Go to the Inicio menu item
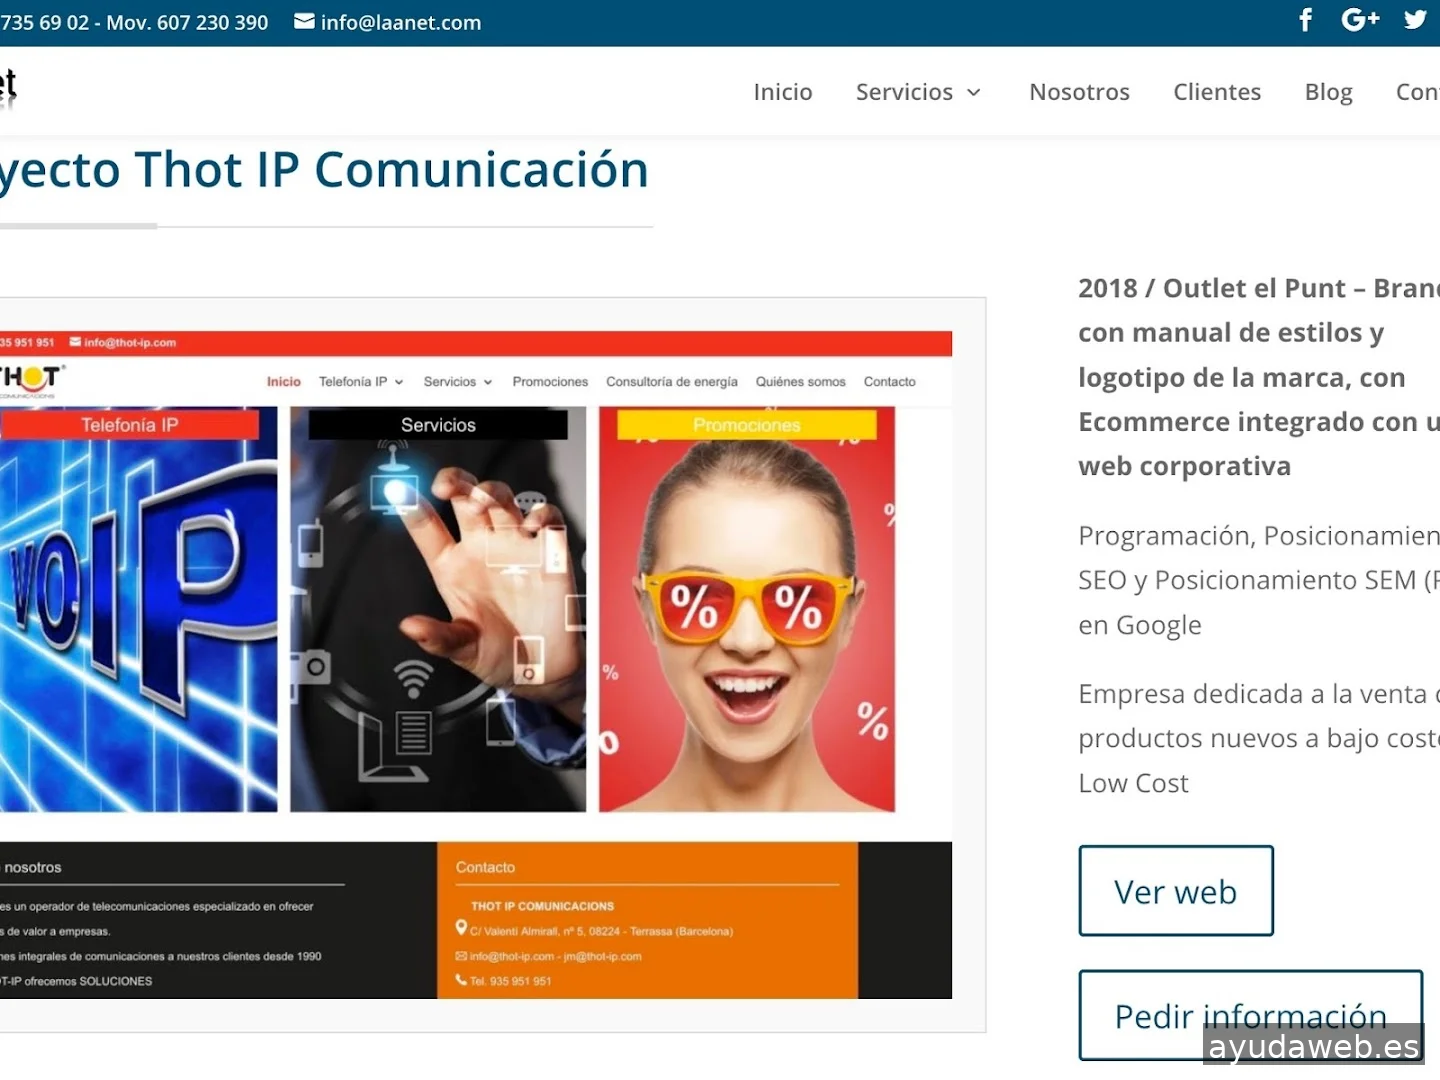The height and width of the screenshot is (1080, 1440). point(783,92)
